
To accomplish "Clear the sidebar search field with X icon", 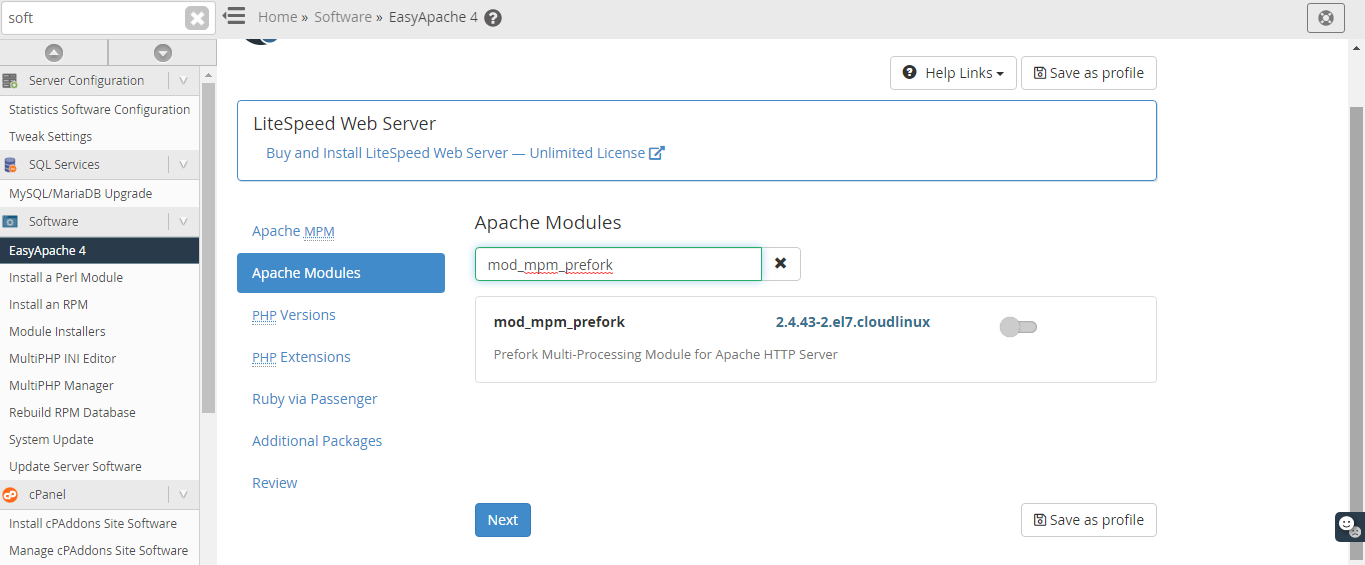I will click(197, 18).
